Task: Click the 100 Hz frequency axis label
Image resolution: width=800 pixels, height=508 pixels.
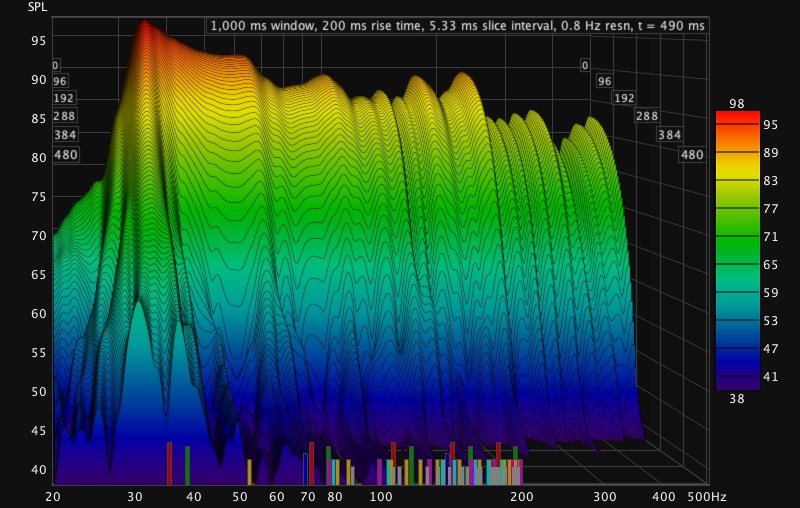Action: coord(381,496)
